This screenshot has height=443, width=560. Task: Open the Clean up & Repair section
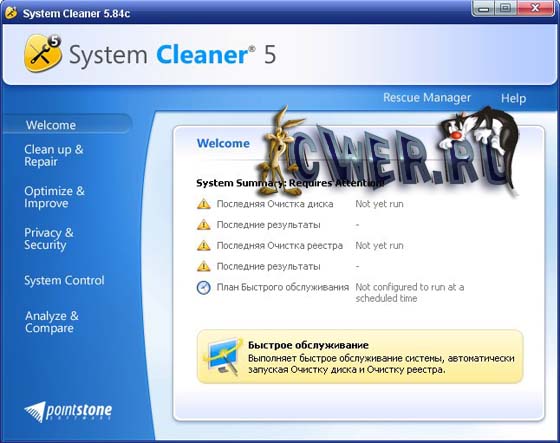pos(54,155)
